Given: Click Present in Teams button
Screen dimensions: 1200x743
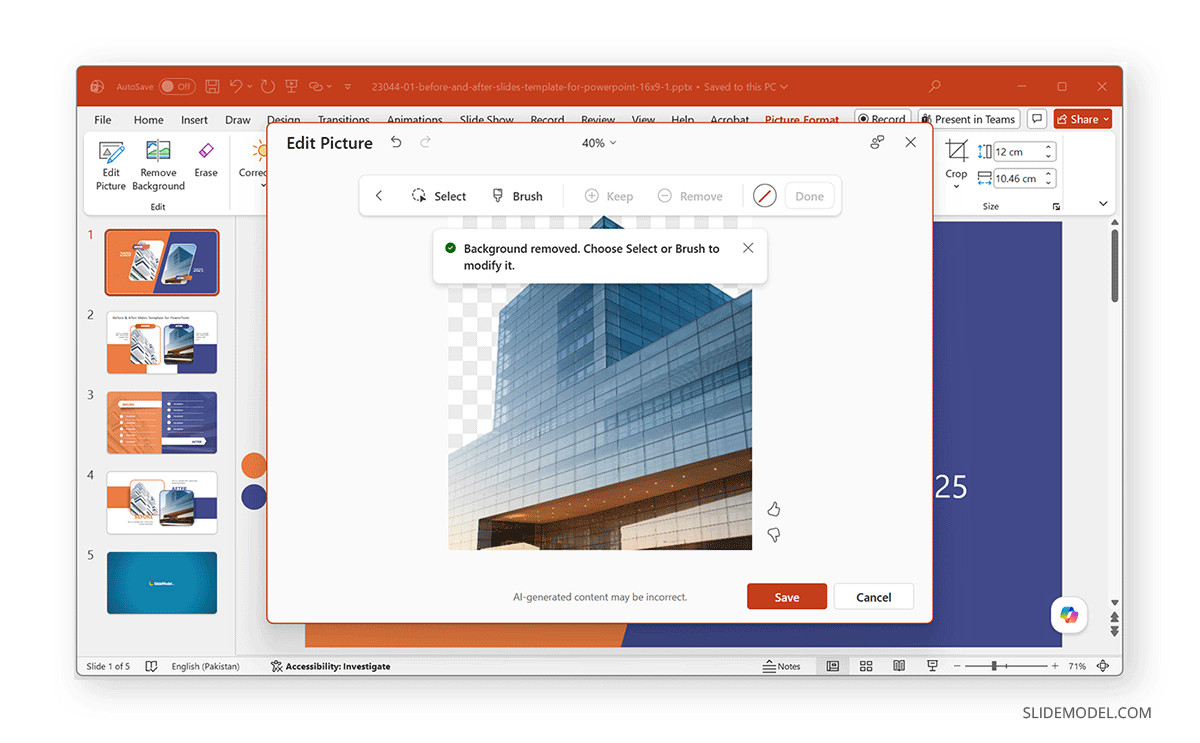Looking at the screenshot, I should coord(968,119).
